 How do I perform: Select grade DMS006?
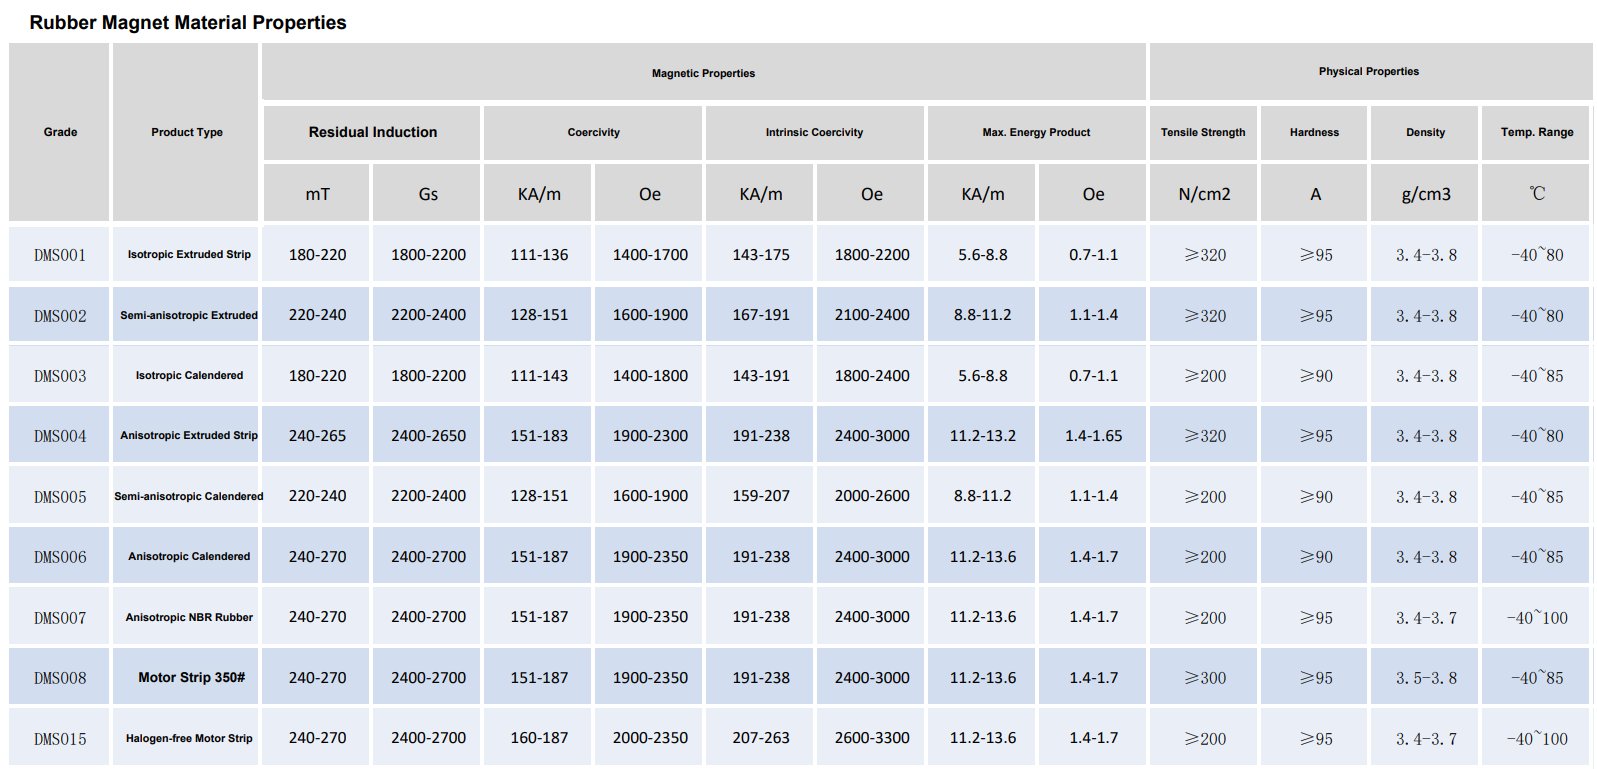coord(60,557)
